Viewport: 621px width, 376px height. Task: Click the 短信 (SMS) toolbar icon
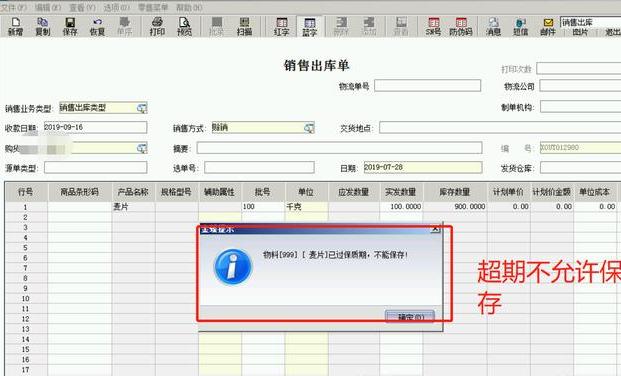tap(521, 27)
